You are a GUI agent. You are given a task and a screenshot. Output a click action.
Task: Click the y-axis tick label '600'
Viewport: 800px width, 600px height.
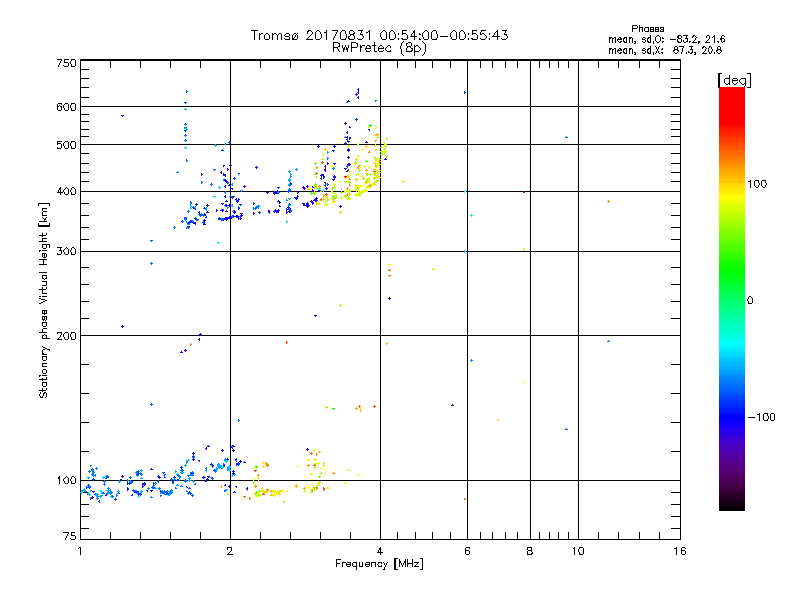[x=66, y=107]
